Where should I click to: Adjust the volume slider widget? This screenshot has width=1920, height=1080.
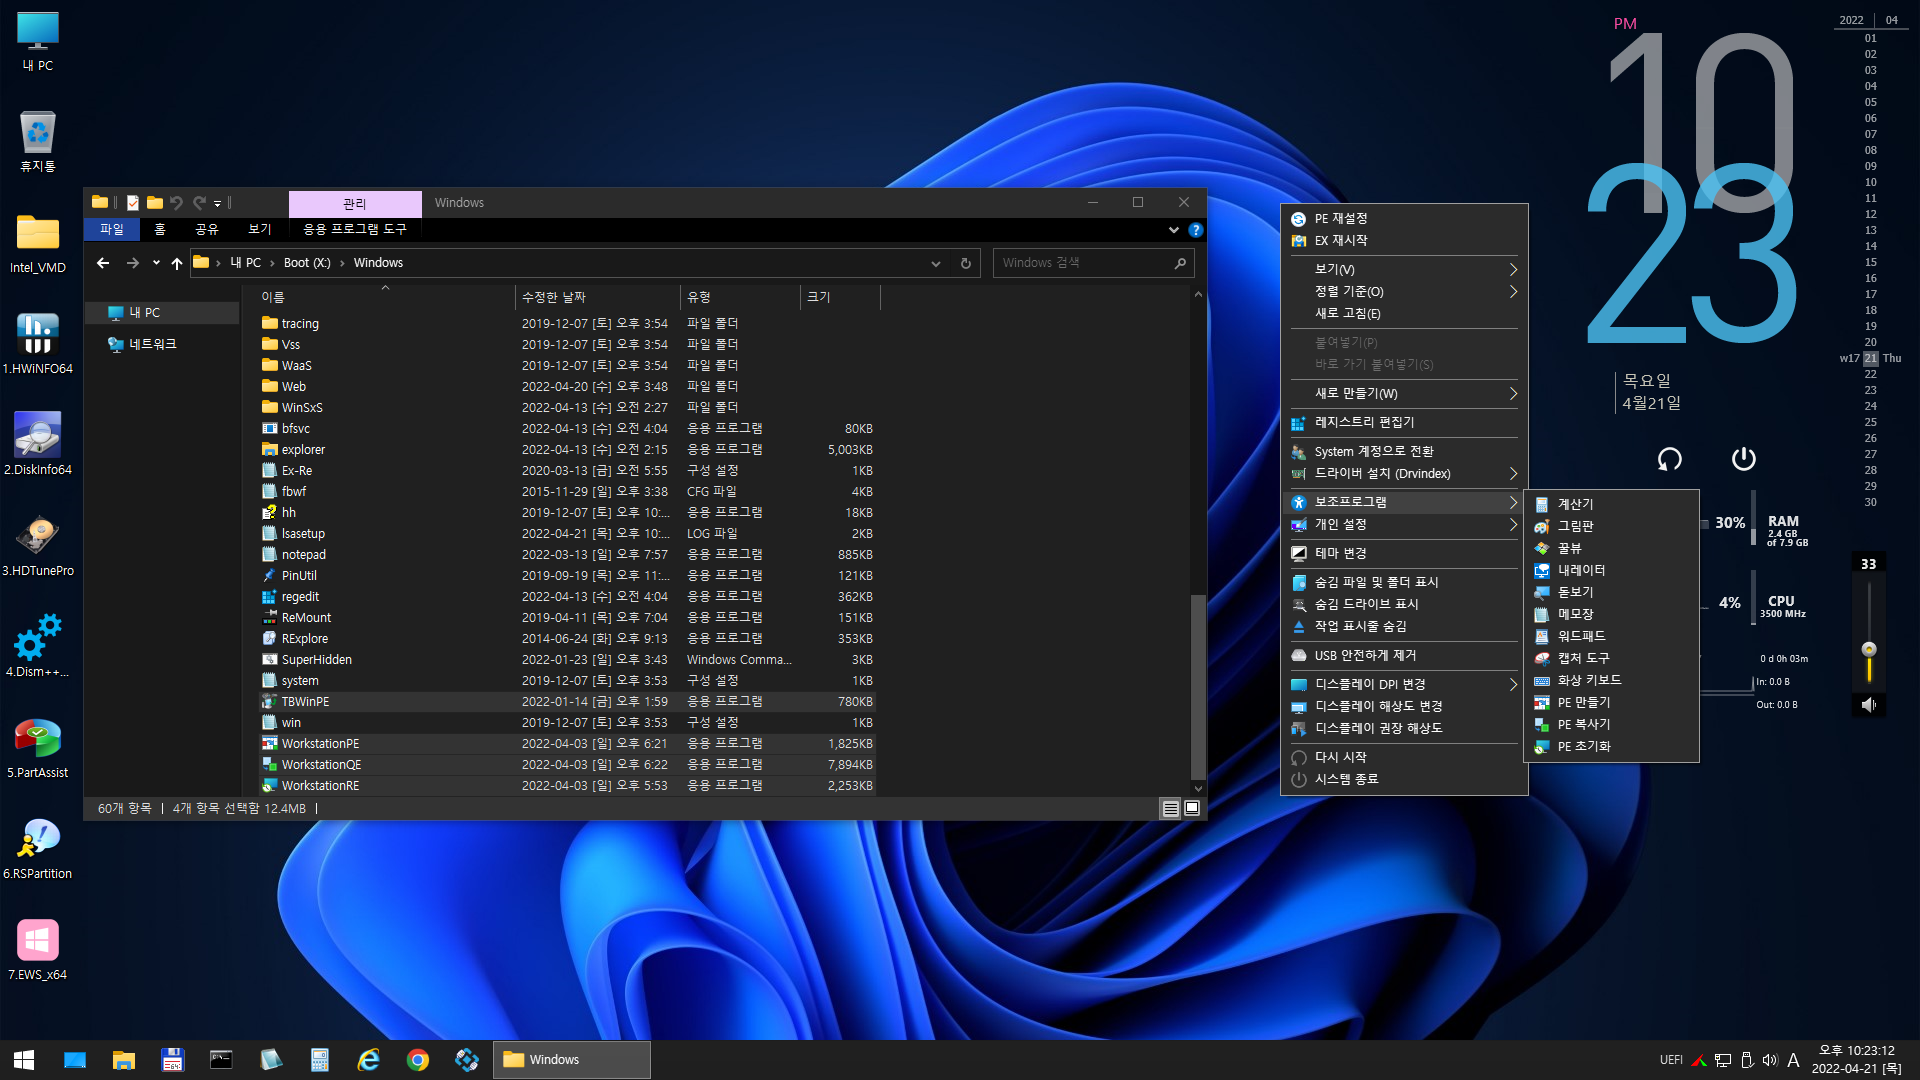1868,649
